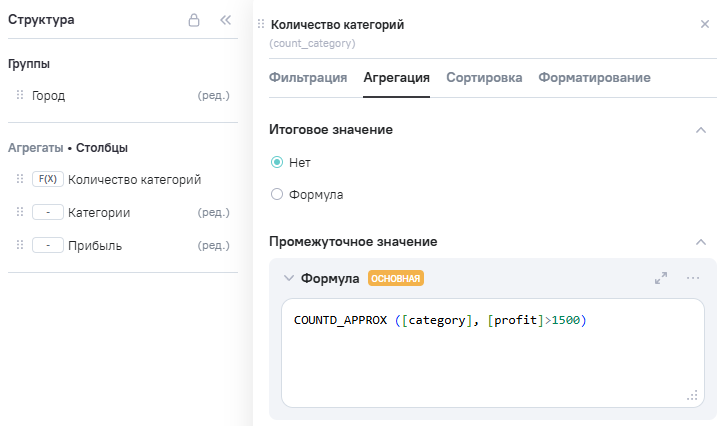Collapse the Итоговое значение section
This screenshot has width=726, height=426.
point(700,130)
